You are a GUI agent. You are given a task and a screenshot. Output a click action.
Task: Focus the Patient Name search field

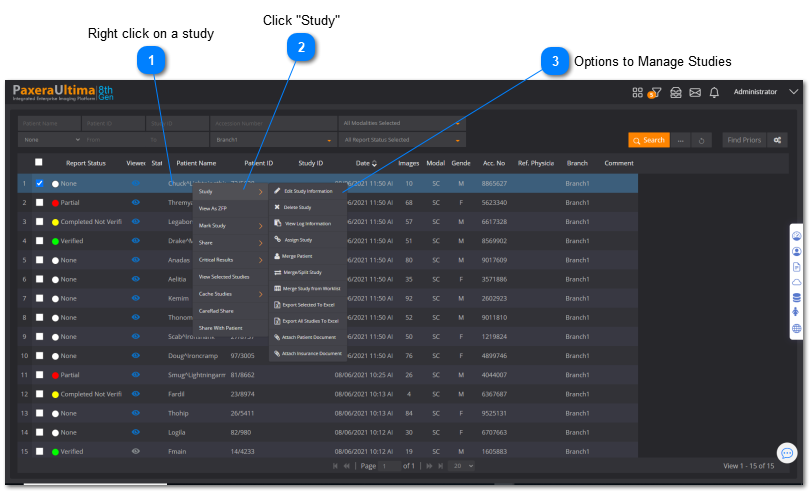(x=50, y=123)
